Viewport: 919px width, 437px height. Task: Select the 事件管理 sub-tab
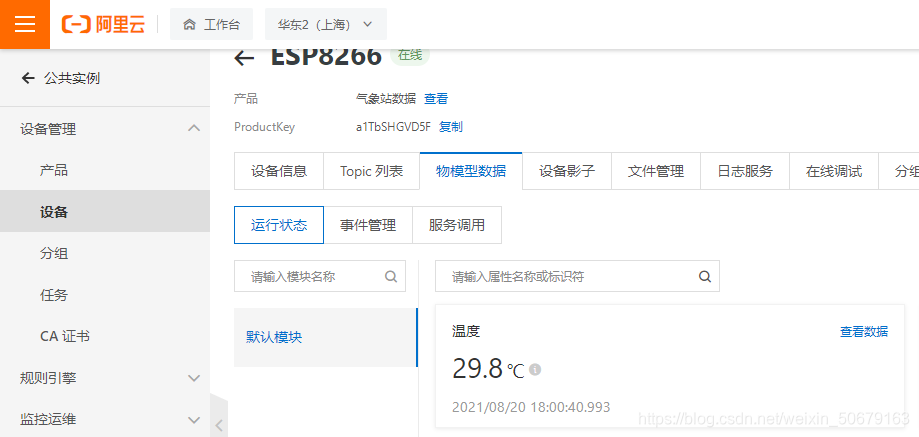(x=368, y=225)
